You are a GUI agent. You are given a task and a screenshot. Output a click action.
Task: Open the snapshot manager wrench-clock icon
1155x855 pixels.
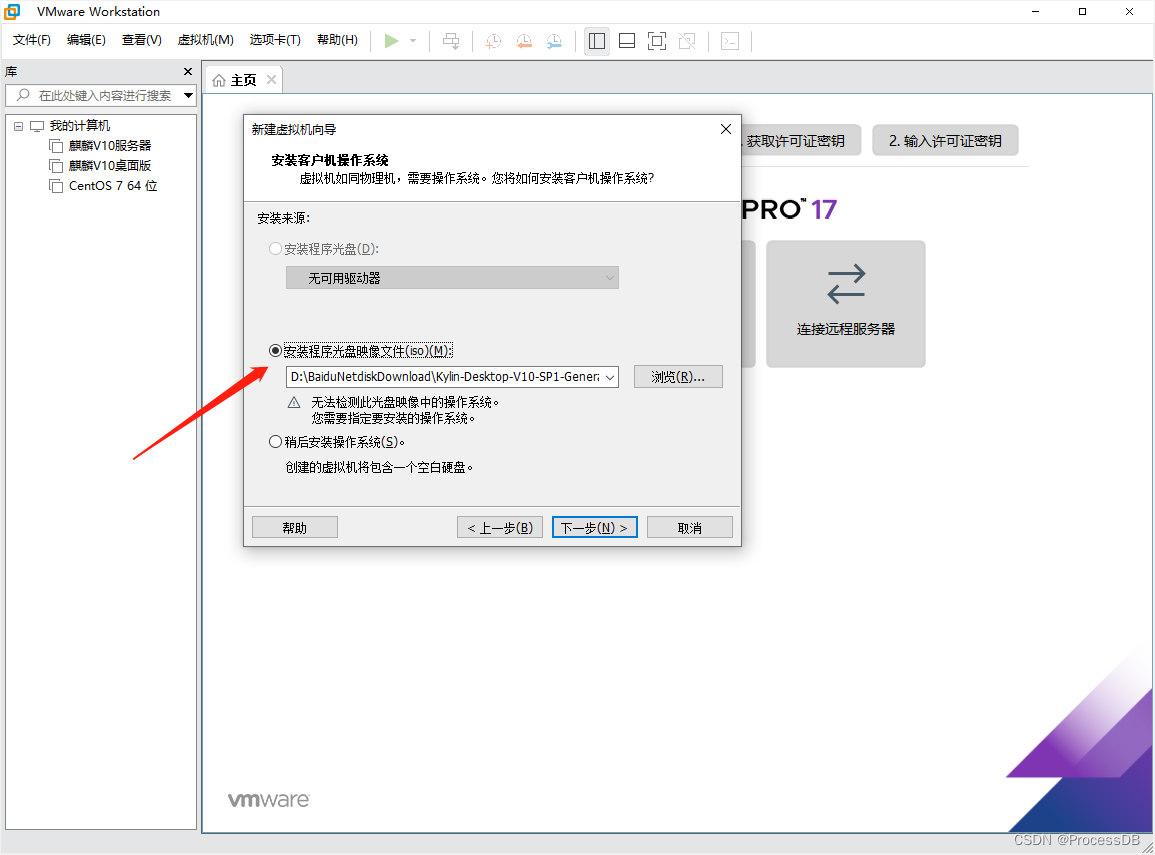coord(554,41)
